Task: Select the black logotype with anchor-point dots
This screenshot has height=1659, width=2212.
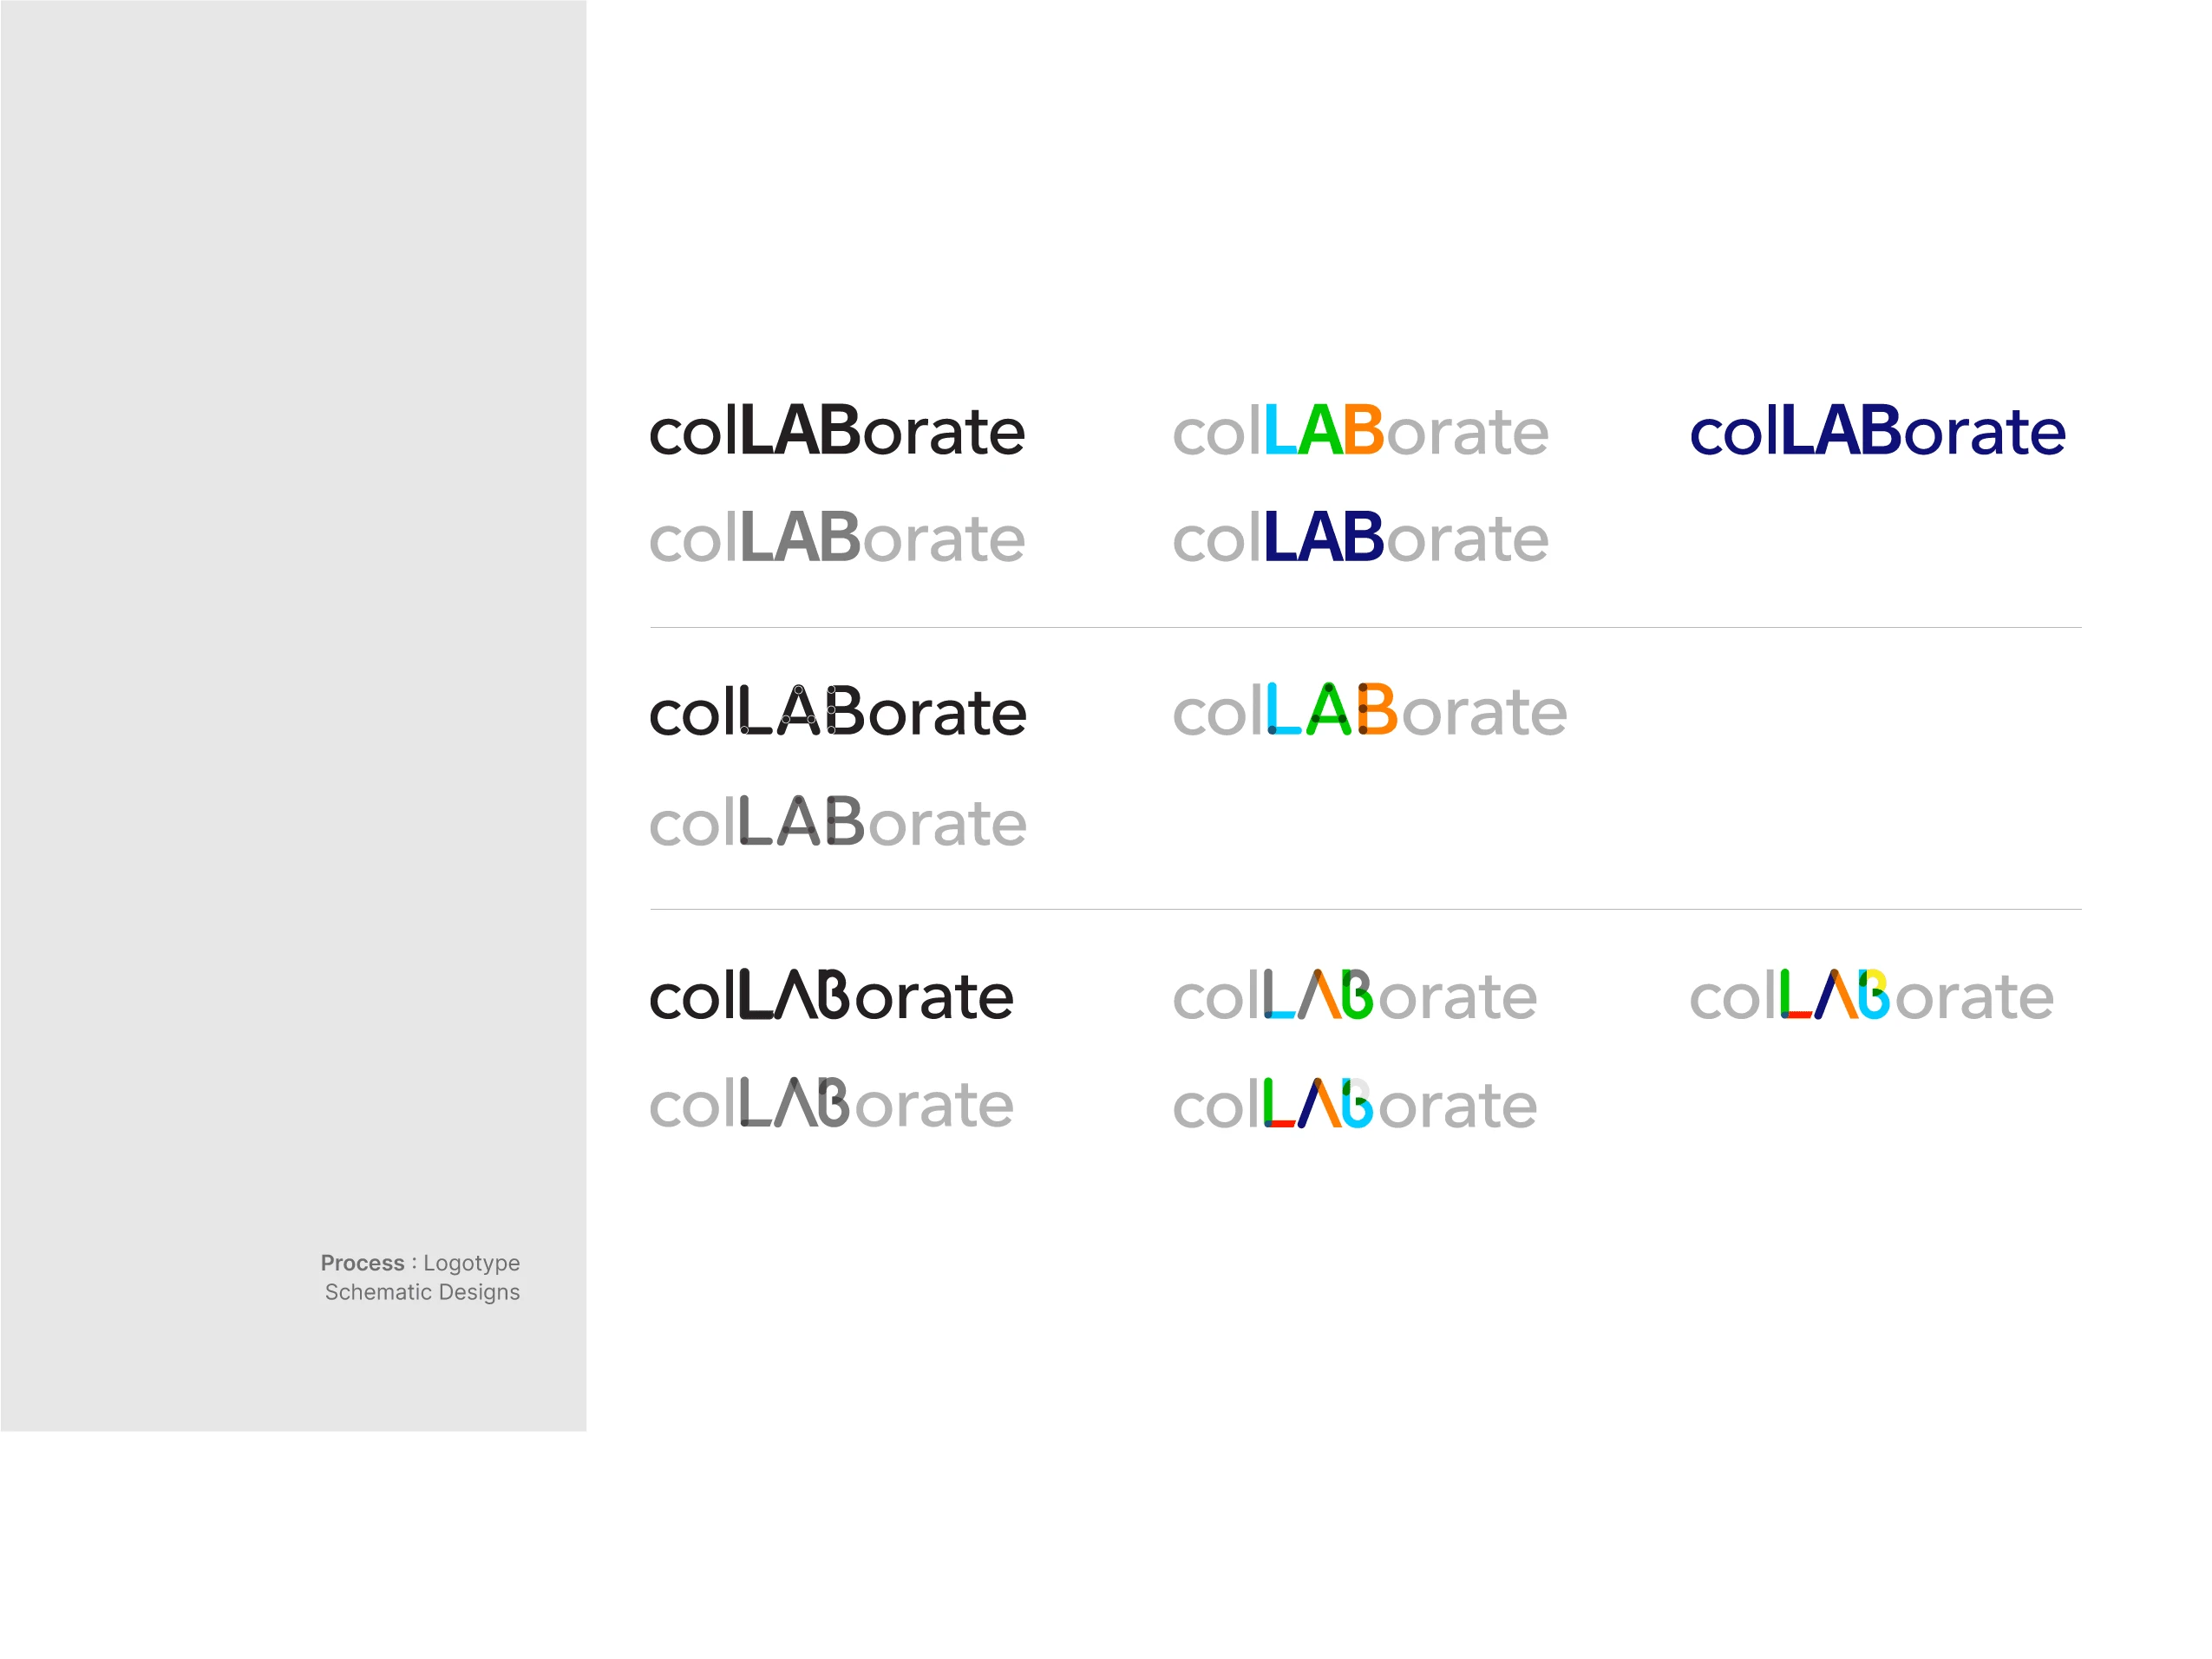Action: tap(838, 711)
